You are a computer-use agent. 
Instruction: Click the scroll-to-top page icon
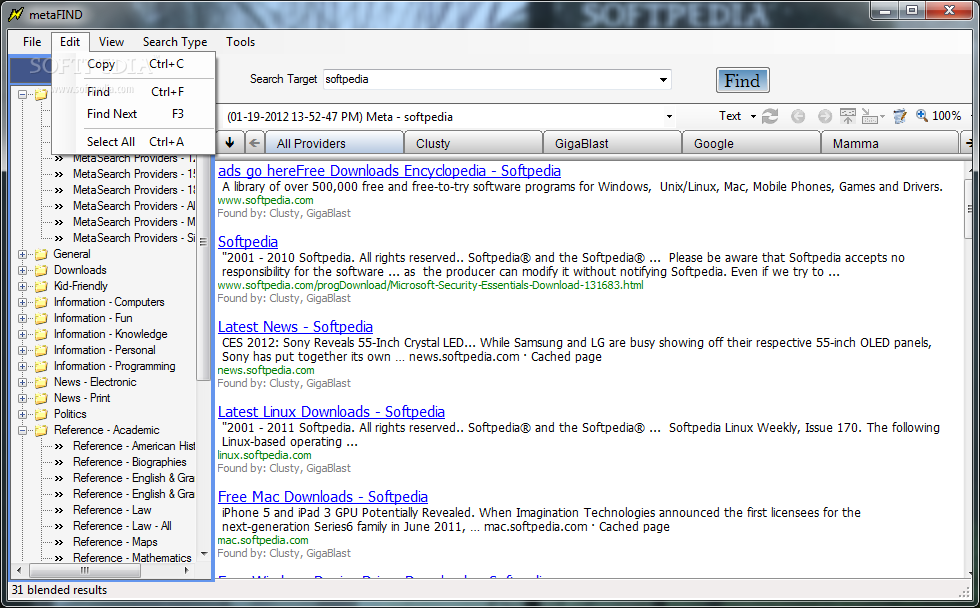point(848,116)
